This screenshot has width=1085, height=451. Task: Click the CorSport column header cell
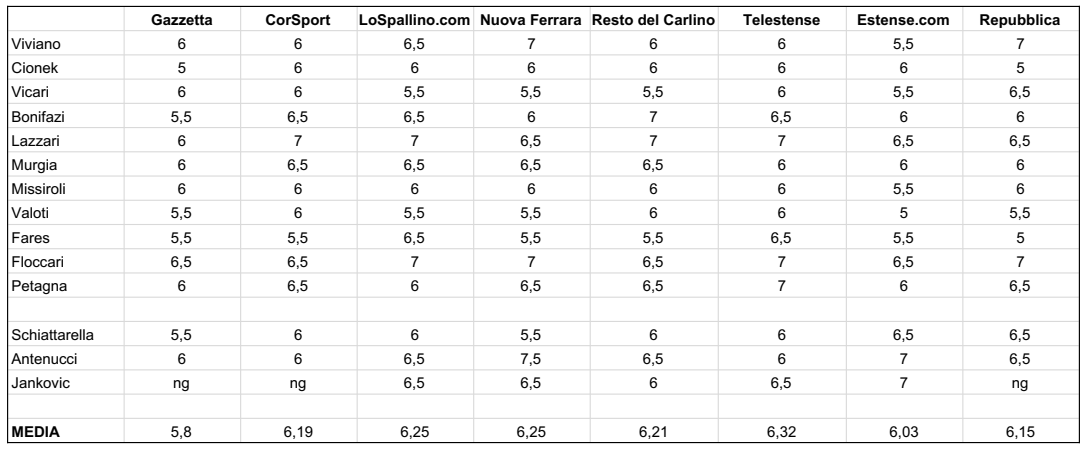pos(298,20)
